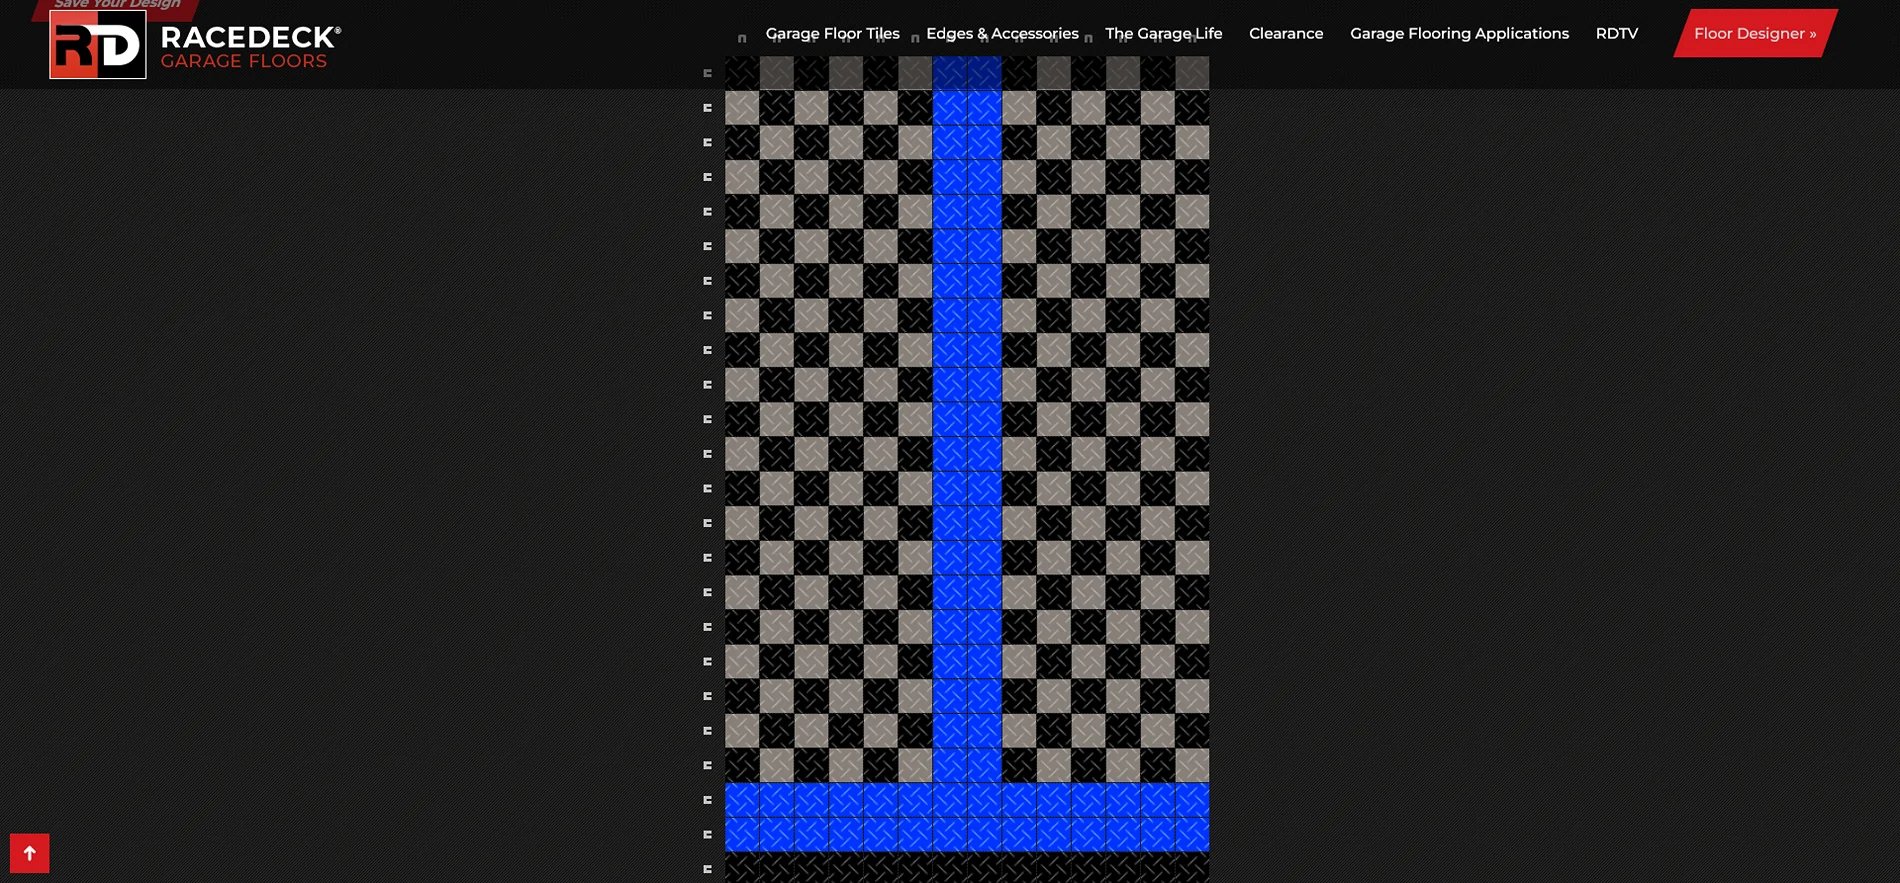Open Garage Floor Tiles menu
The image size is (1900, 883).
[x=833, y=34]
